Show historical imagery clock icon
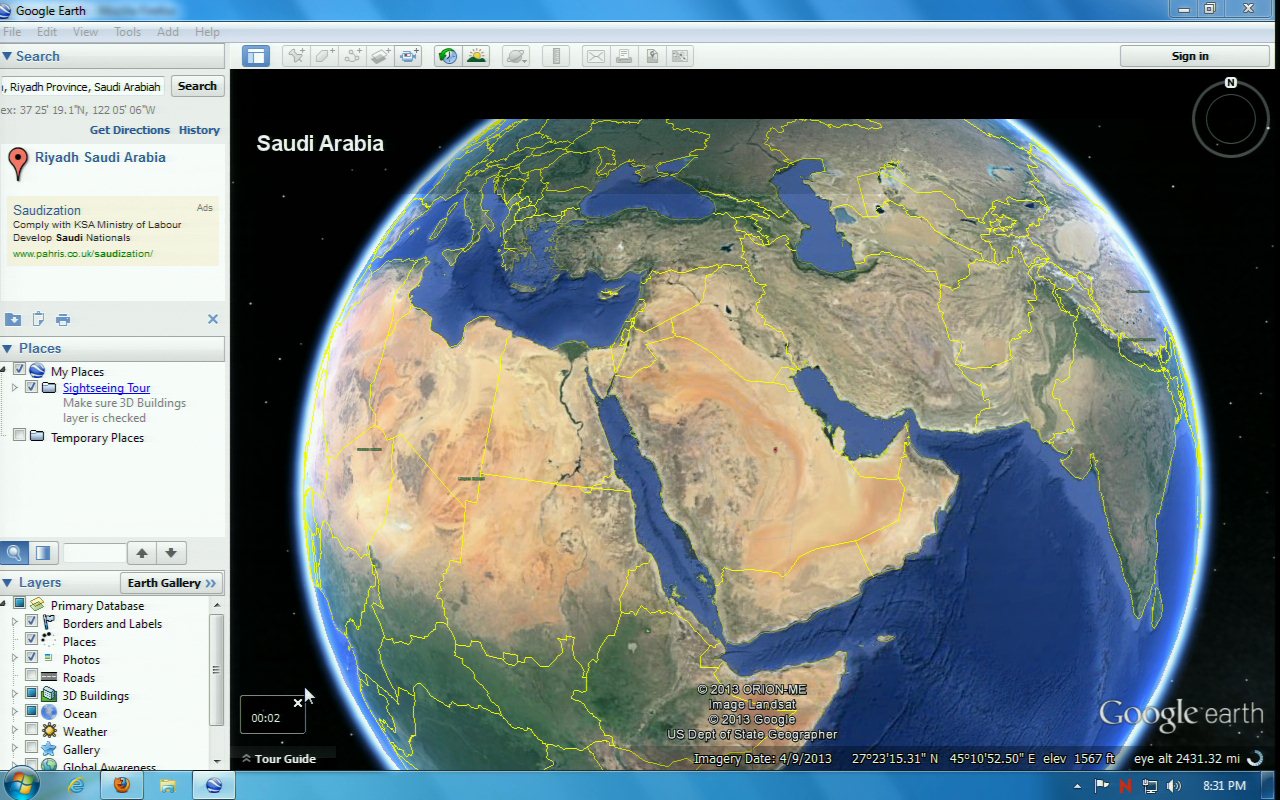 pos(448,56)
